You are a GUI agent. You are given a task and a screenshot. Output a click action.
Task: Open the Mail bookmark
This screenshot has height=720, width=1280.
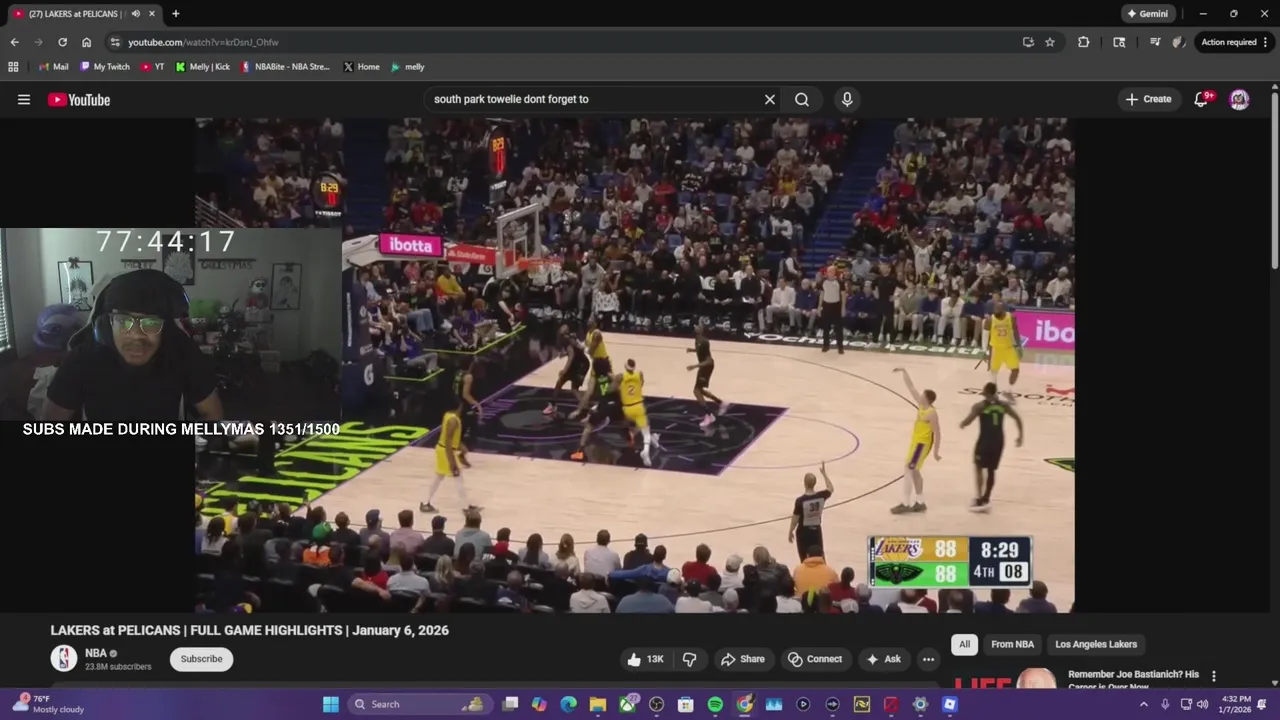pos(53,67)
